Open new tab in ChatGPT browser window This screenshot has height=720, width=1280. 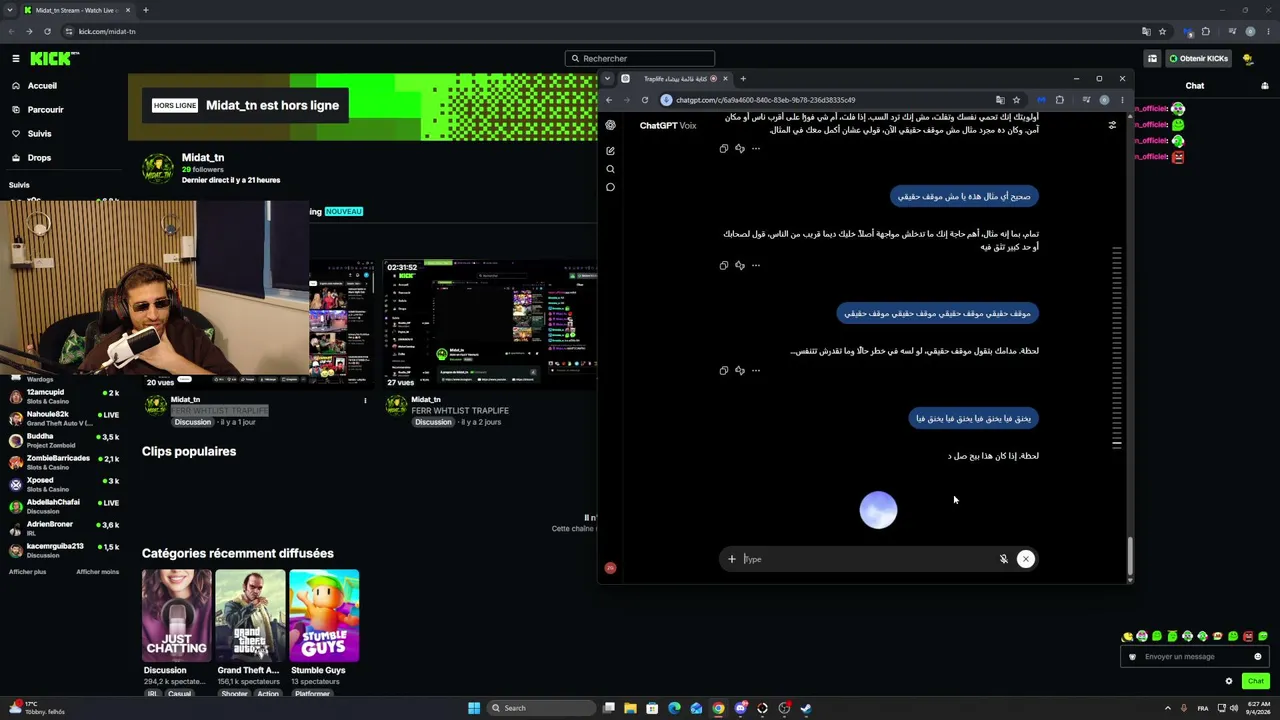point(743,79)
